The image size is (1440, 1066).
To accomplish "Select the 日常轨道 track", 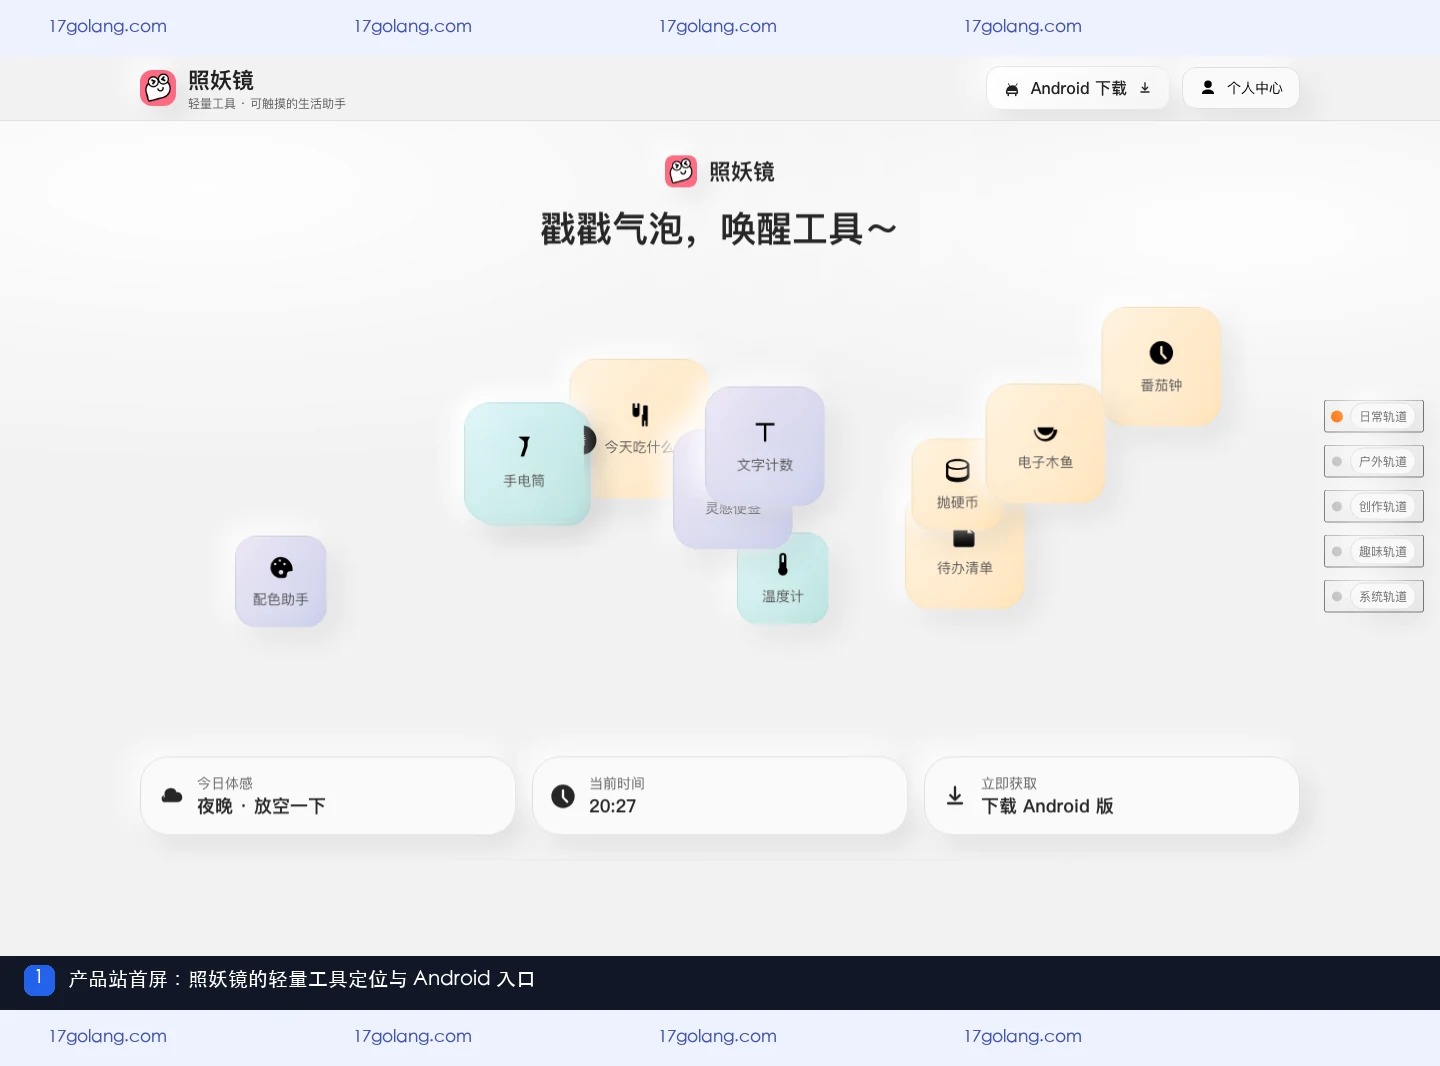I will click(1374, 417).
